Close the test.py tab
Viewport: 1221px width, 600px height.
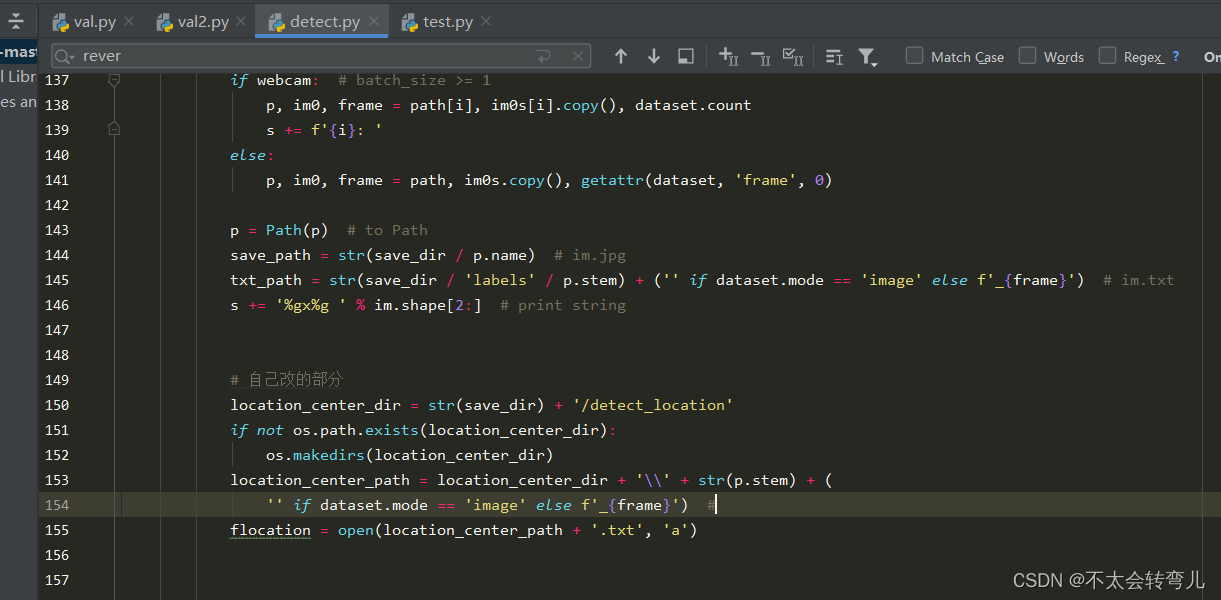[486, 21]
